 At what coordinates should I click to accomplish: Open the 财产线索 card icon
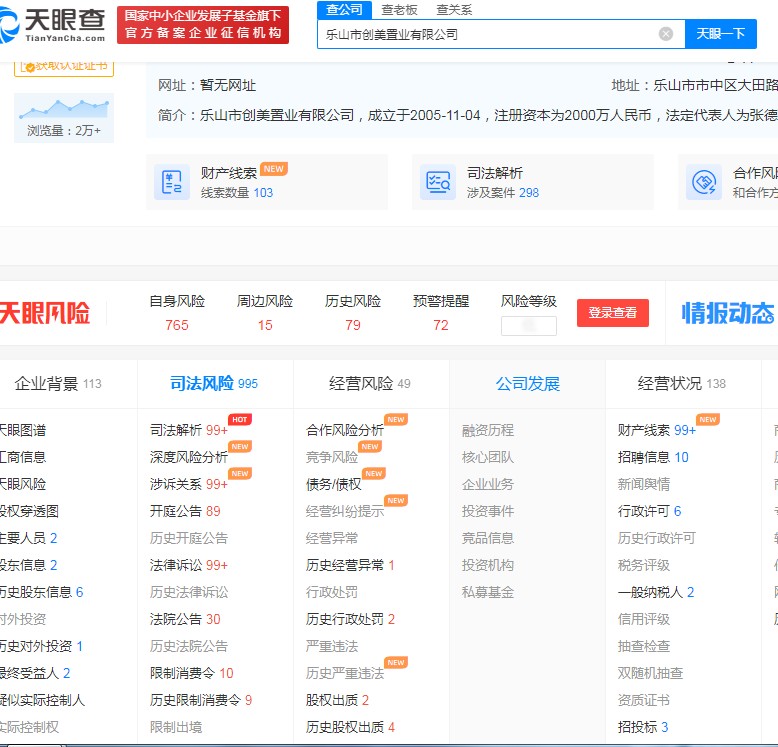click(172, 182)
